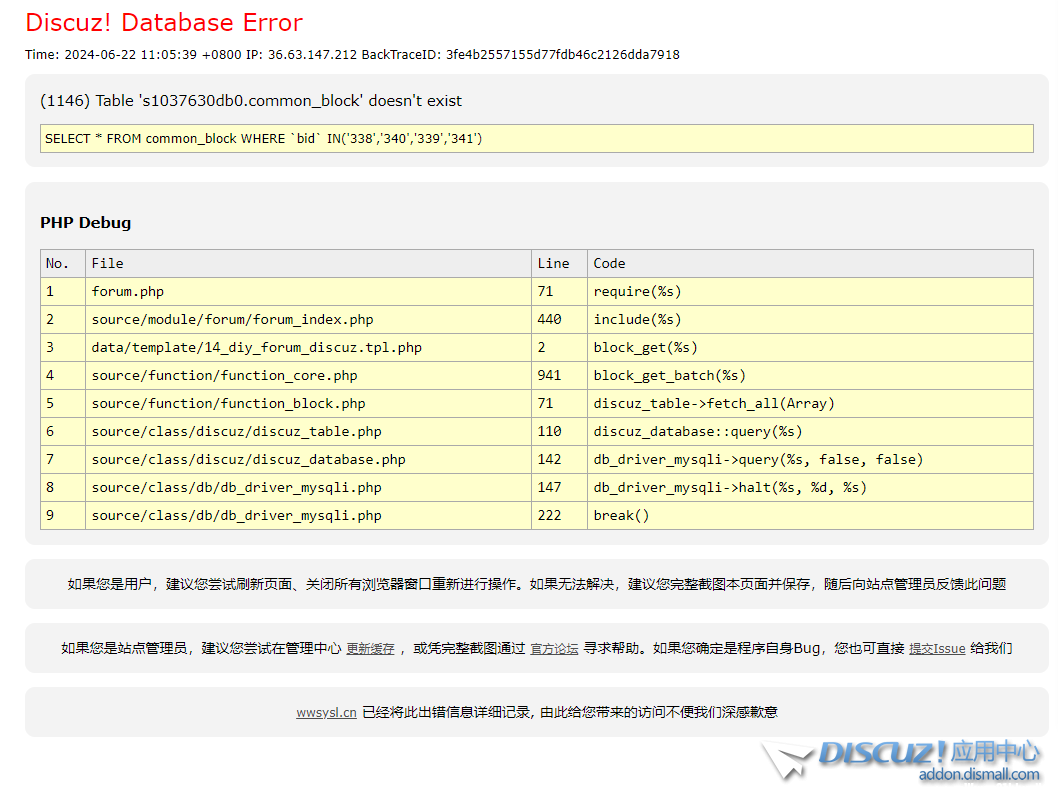
Task: Follow the 提交Issue link
Action: point(937,648)
